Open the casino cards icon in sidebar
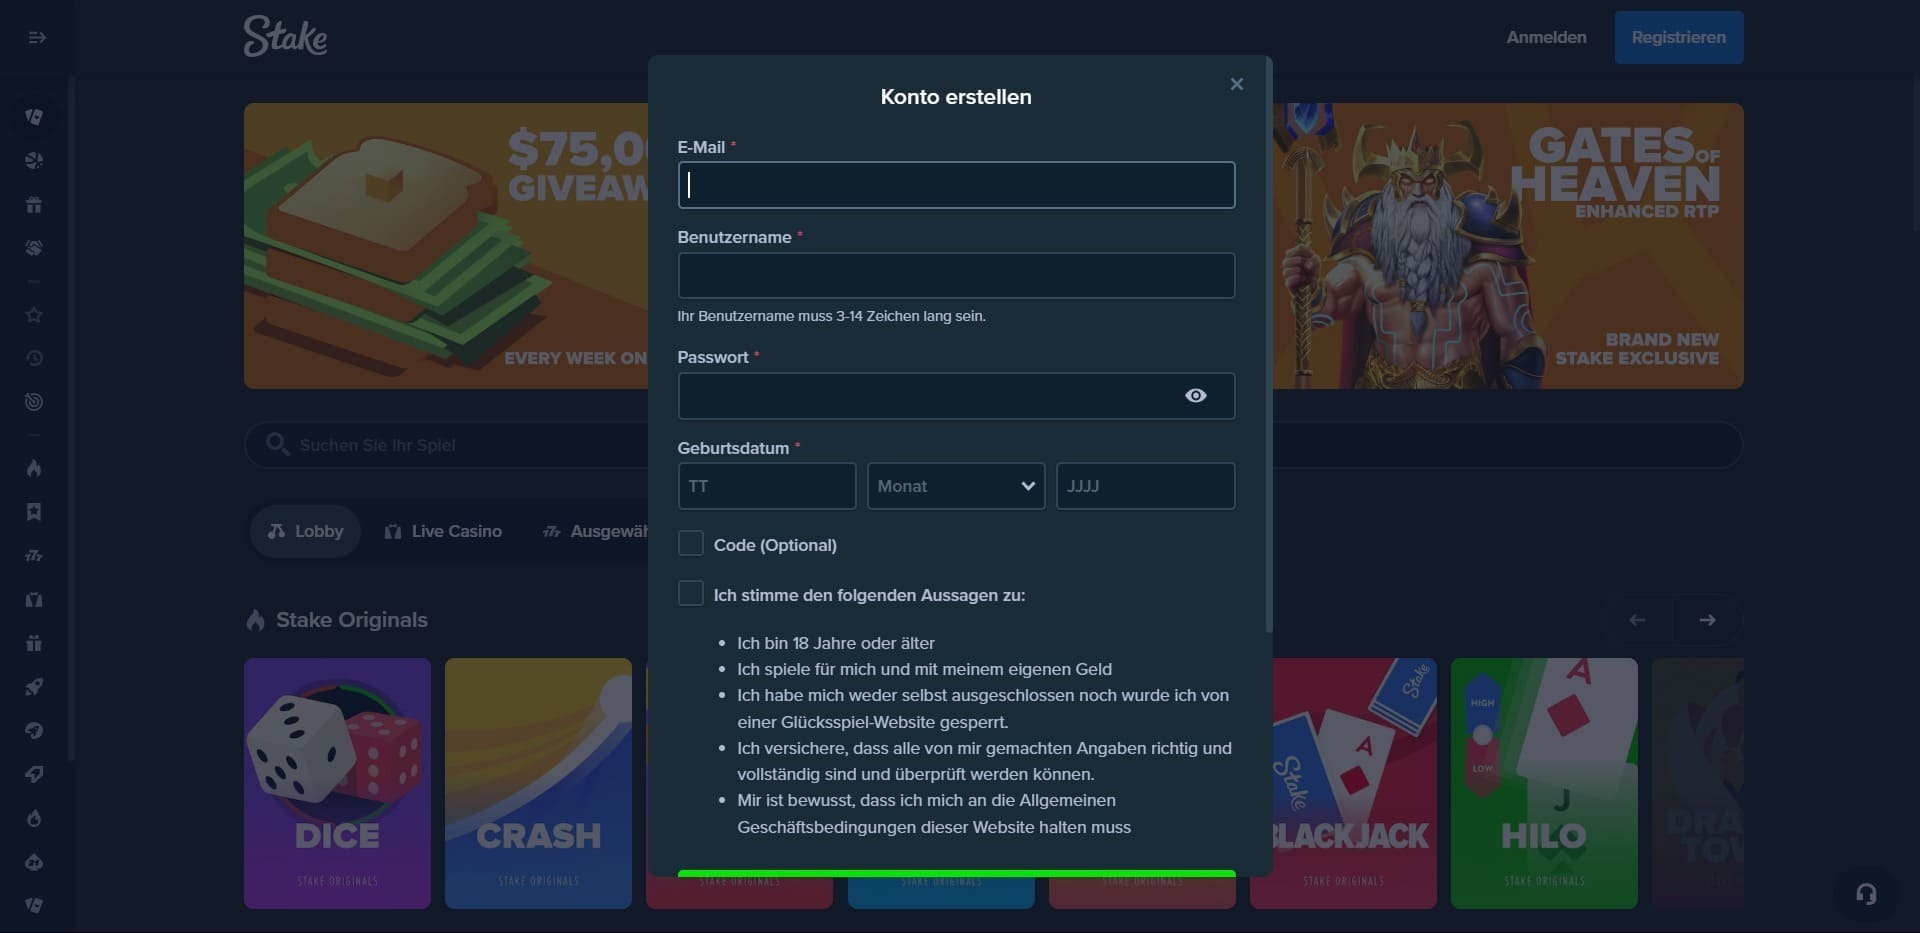The height and width of the screenshot is (933, 1920). [34, 117]
